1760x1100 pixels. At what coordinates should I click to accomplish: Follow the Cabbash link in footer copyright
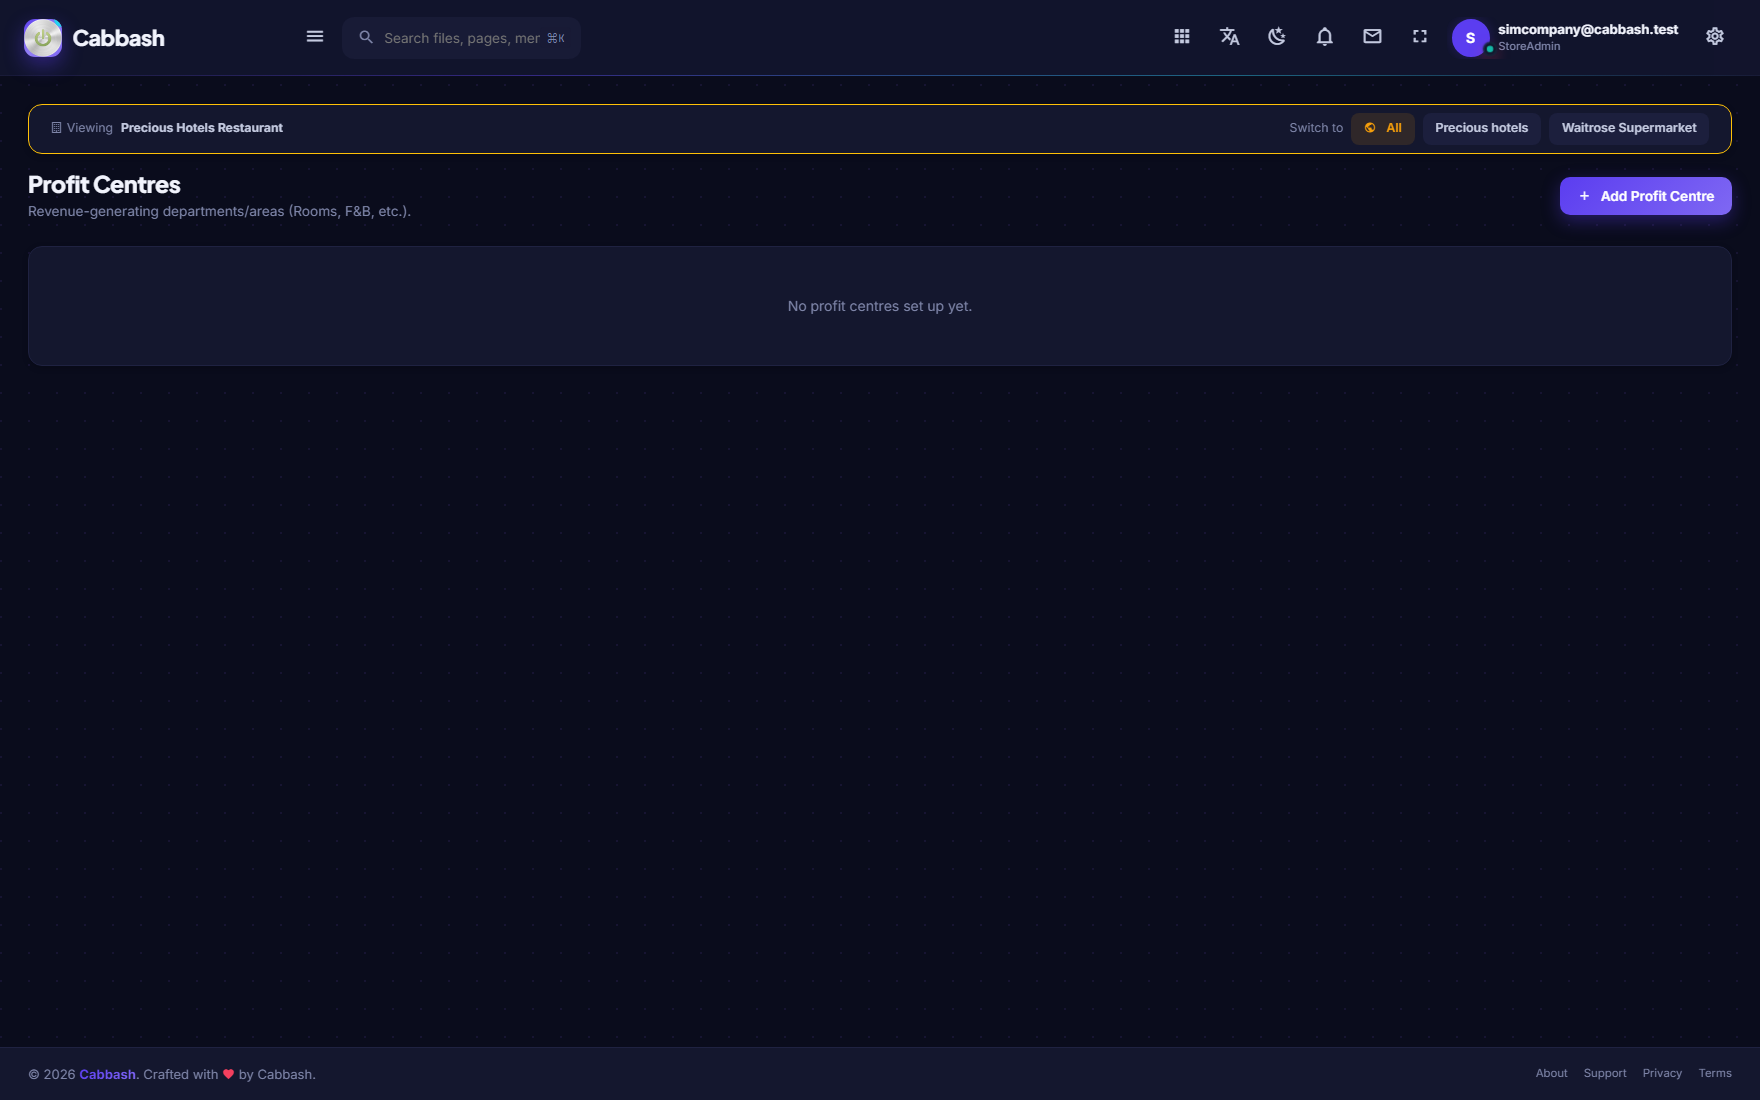tap(108, 1074)
